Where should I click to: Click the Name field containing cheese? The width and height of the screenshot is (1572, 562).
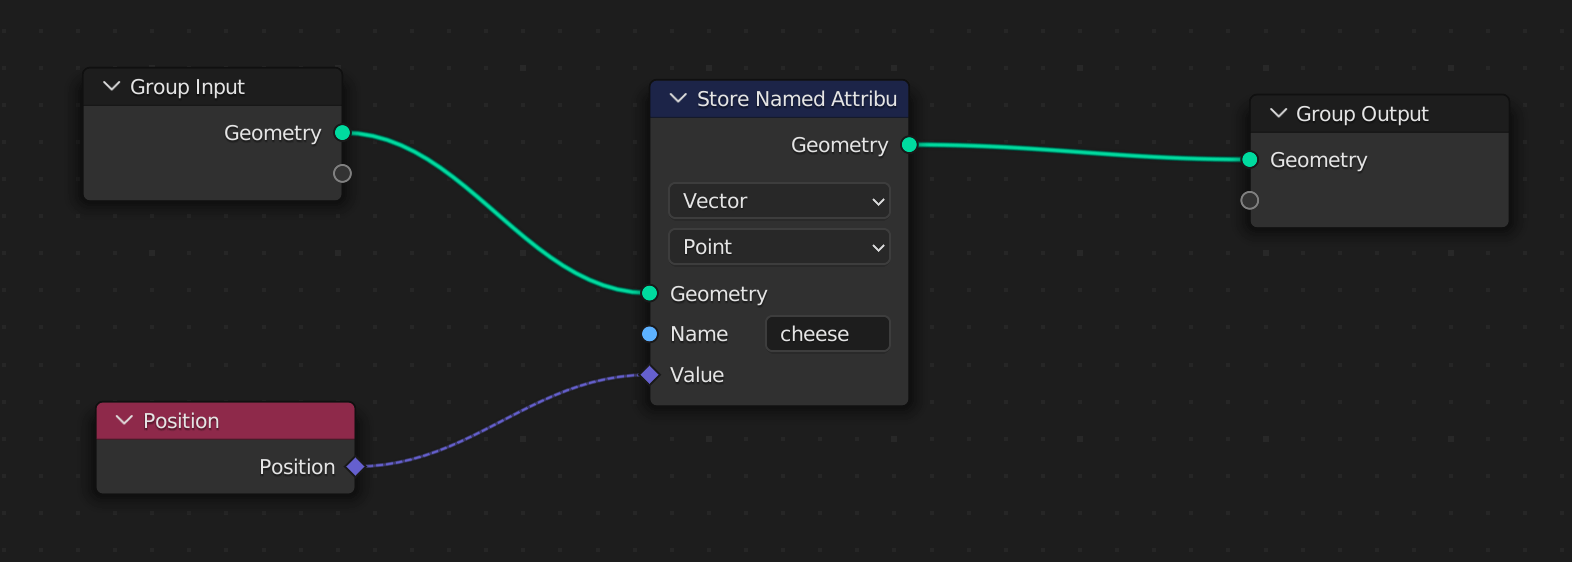pyautogui.click(x=827, y=334)
